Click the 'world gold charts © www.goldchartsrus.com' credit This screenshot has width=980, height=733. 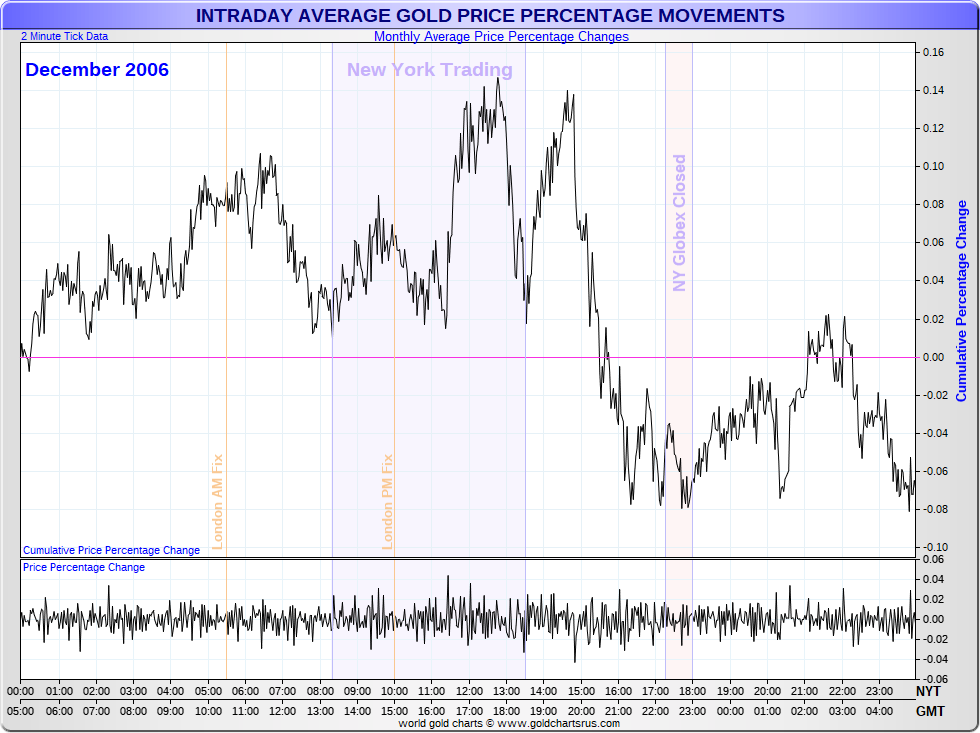509,724
